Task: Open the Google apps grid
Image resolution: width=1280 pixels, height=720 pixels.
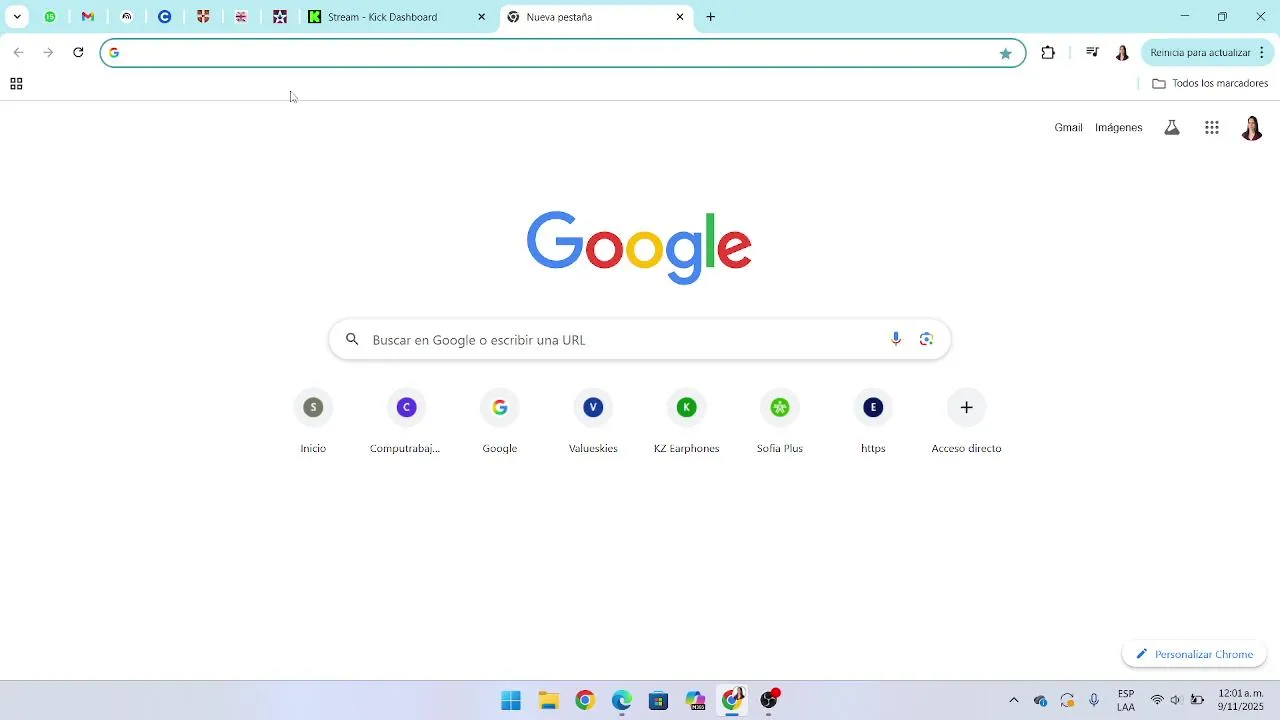Action: (x=1212, y=128)
